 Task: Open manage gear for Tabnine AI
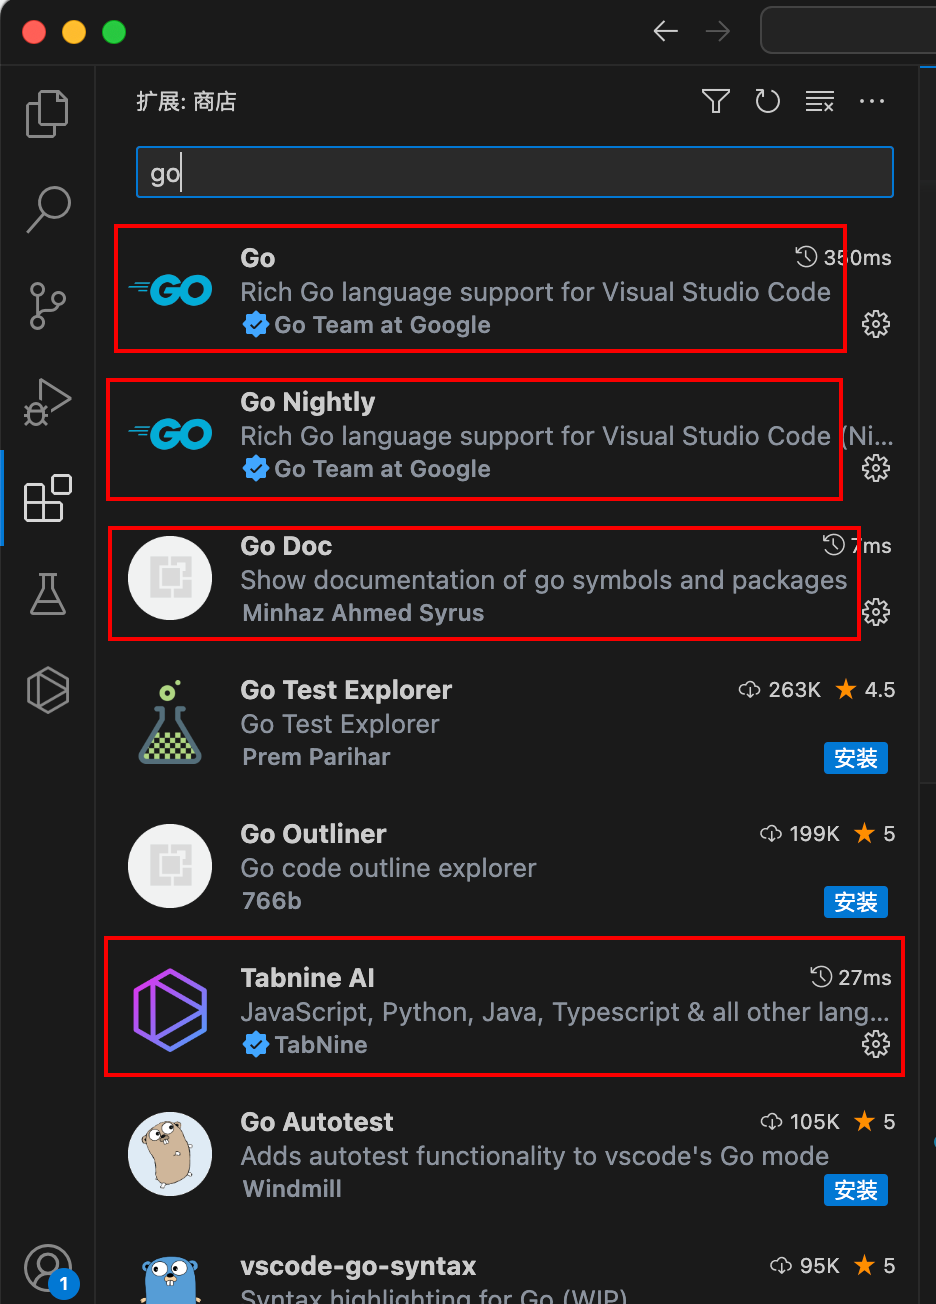(875, 1044)
